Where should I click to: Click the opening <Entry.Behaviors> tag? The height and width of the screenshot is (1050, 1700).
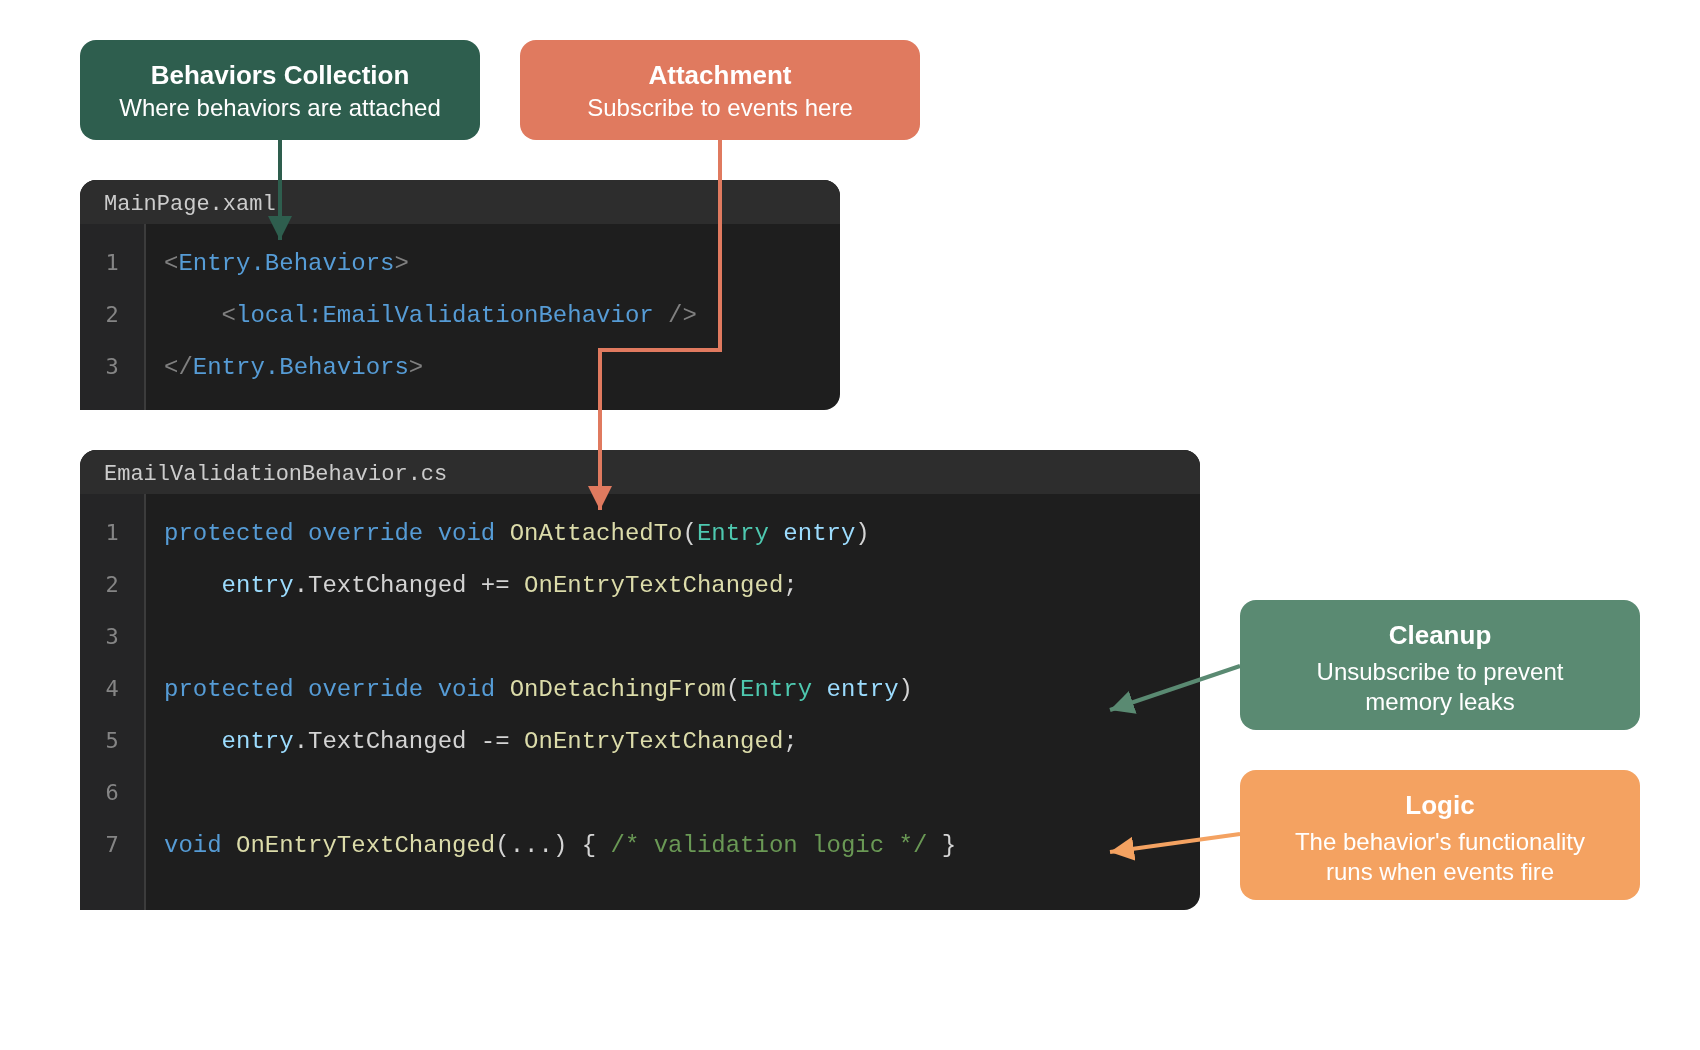click(x=286, y=263)
